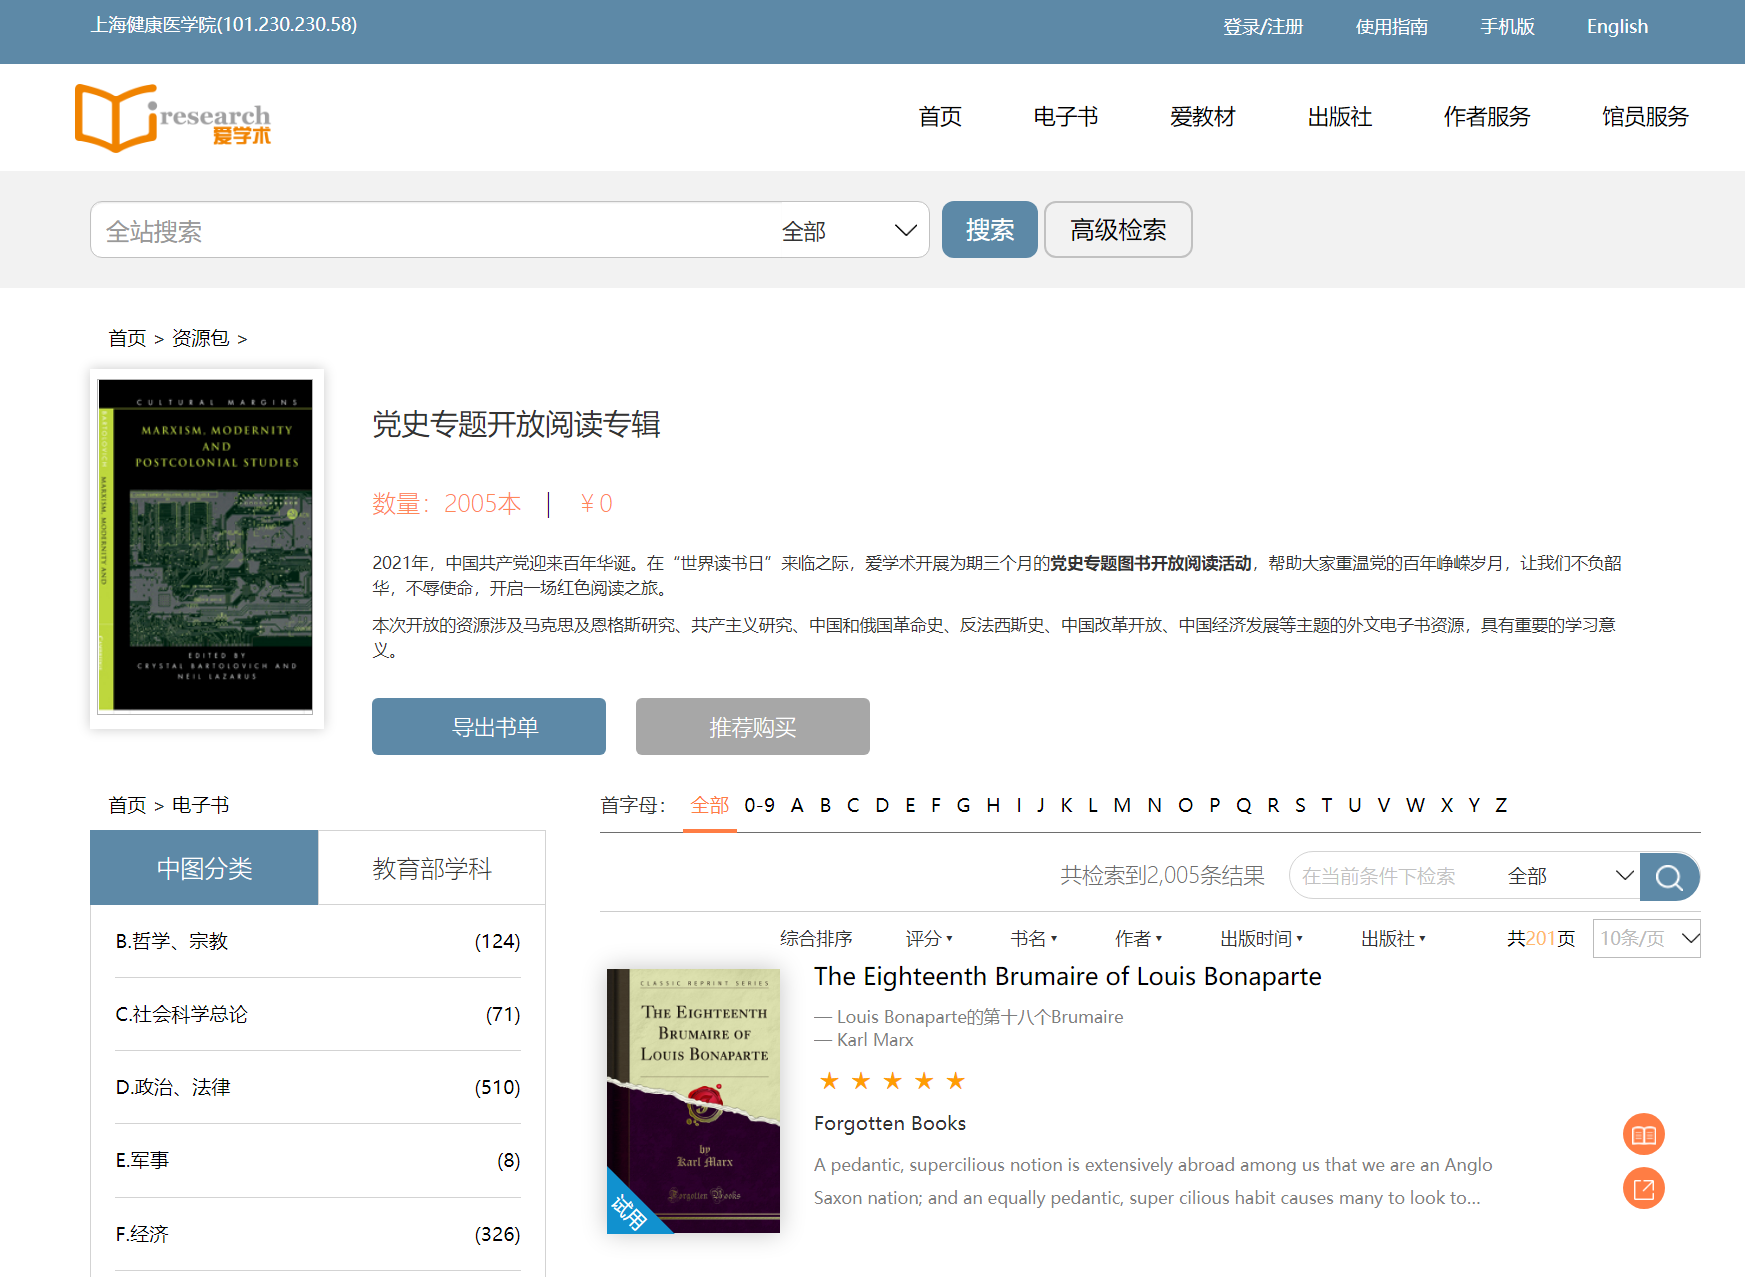
Task: Sort results by 评分
Action: [928, 939]
